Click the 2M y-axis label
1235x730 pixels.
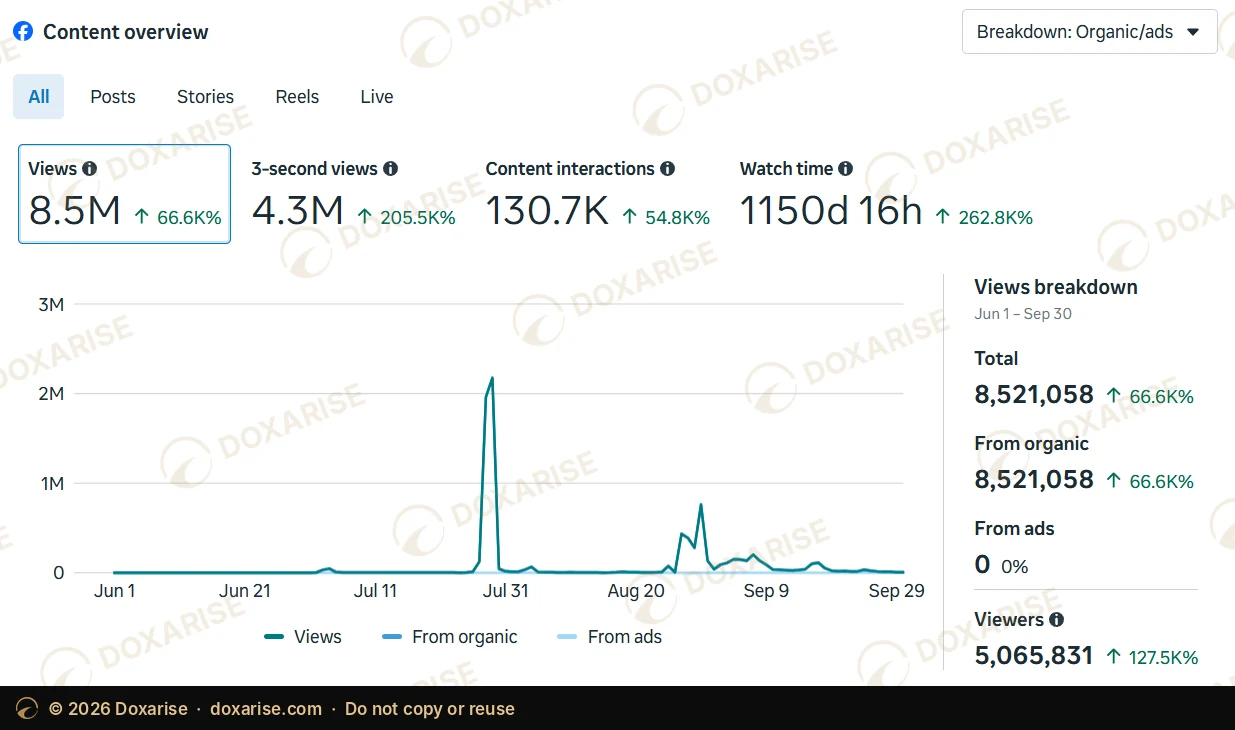pos(51,394)
